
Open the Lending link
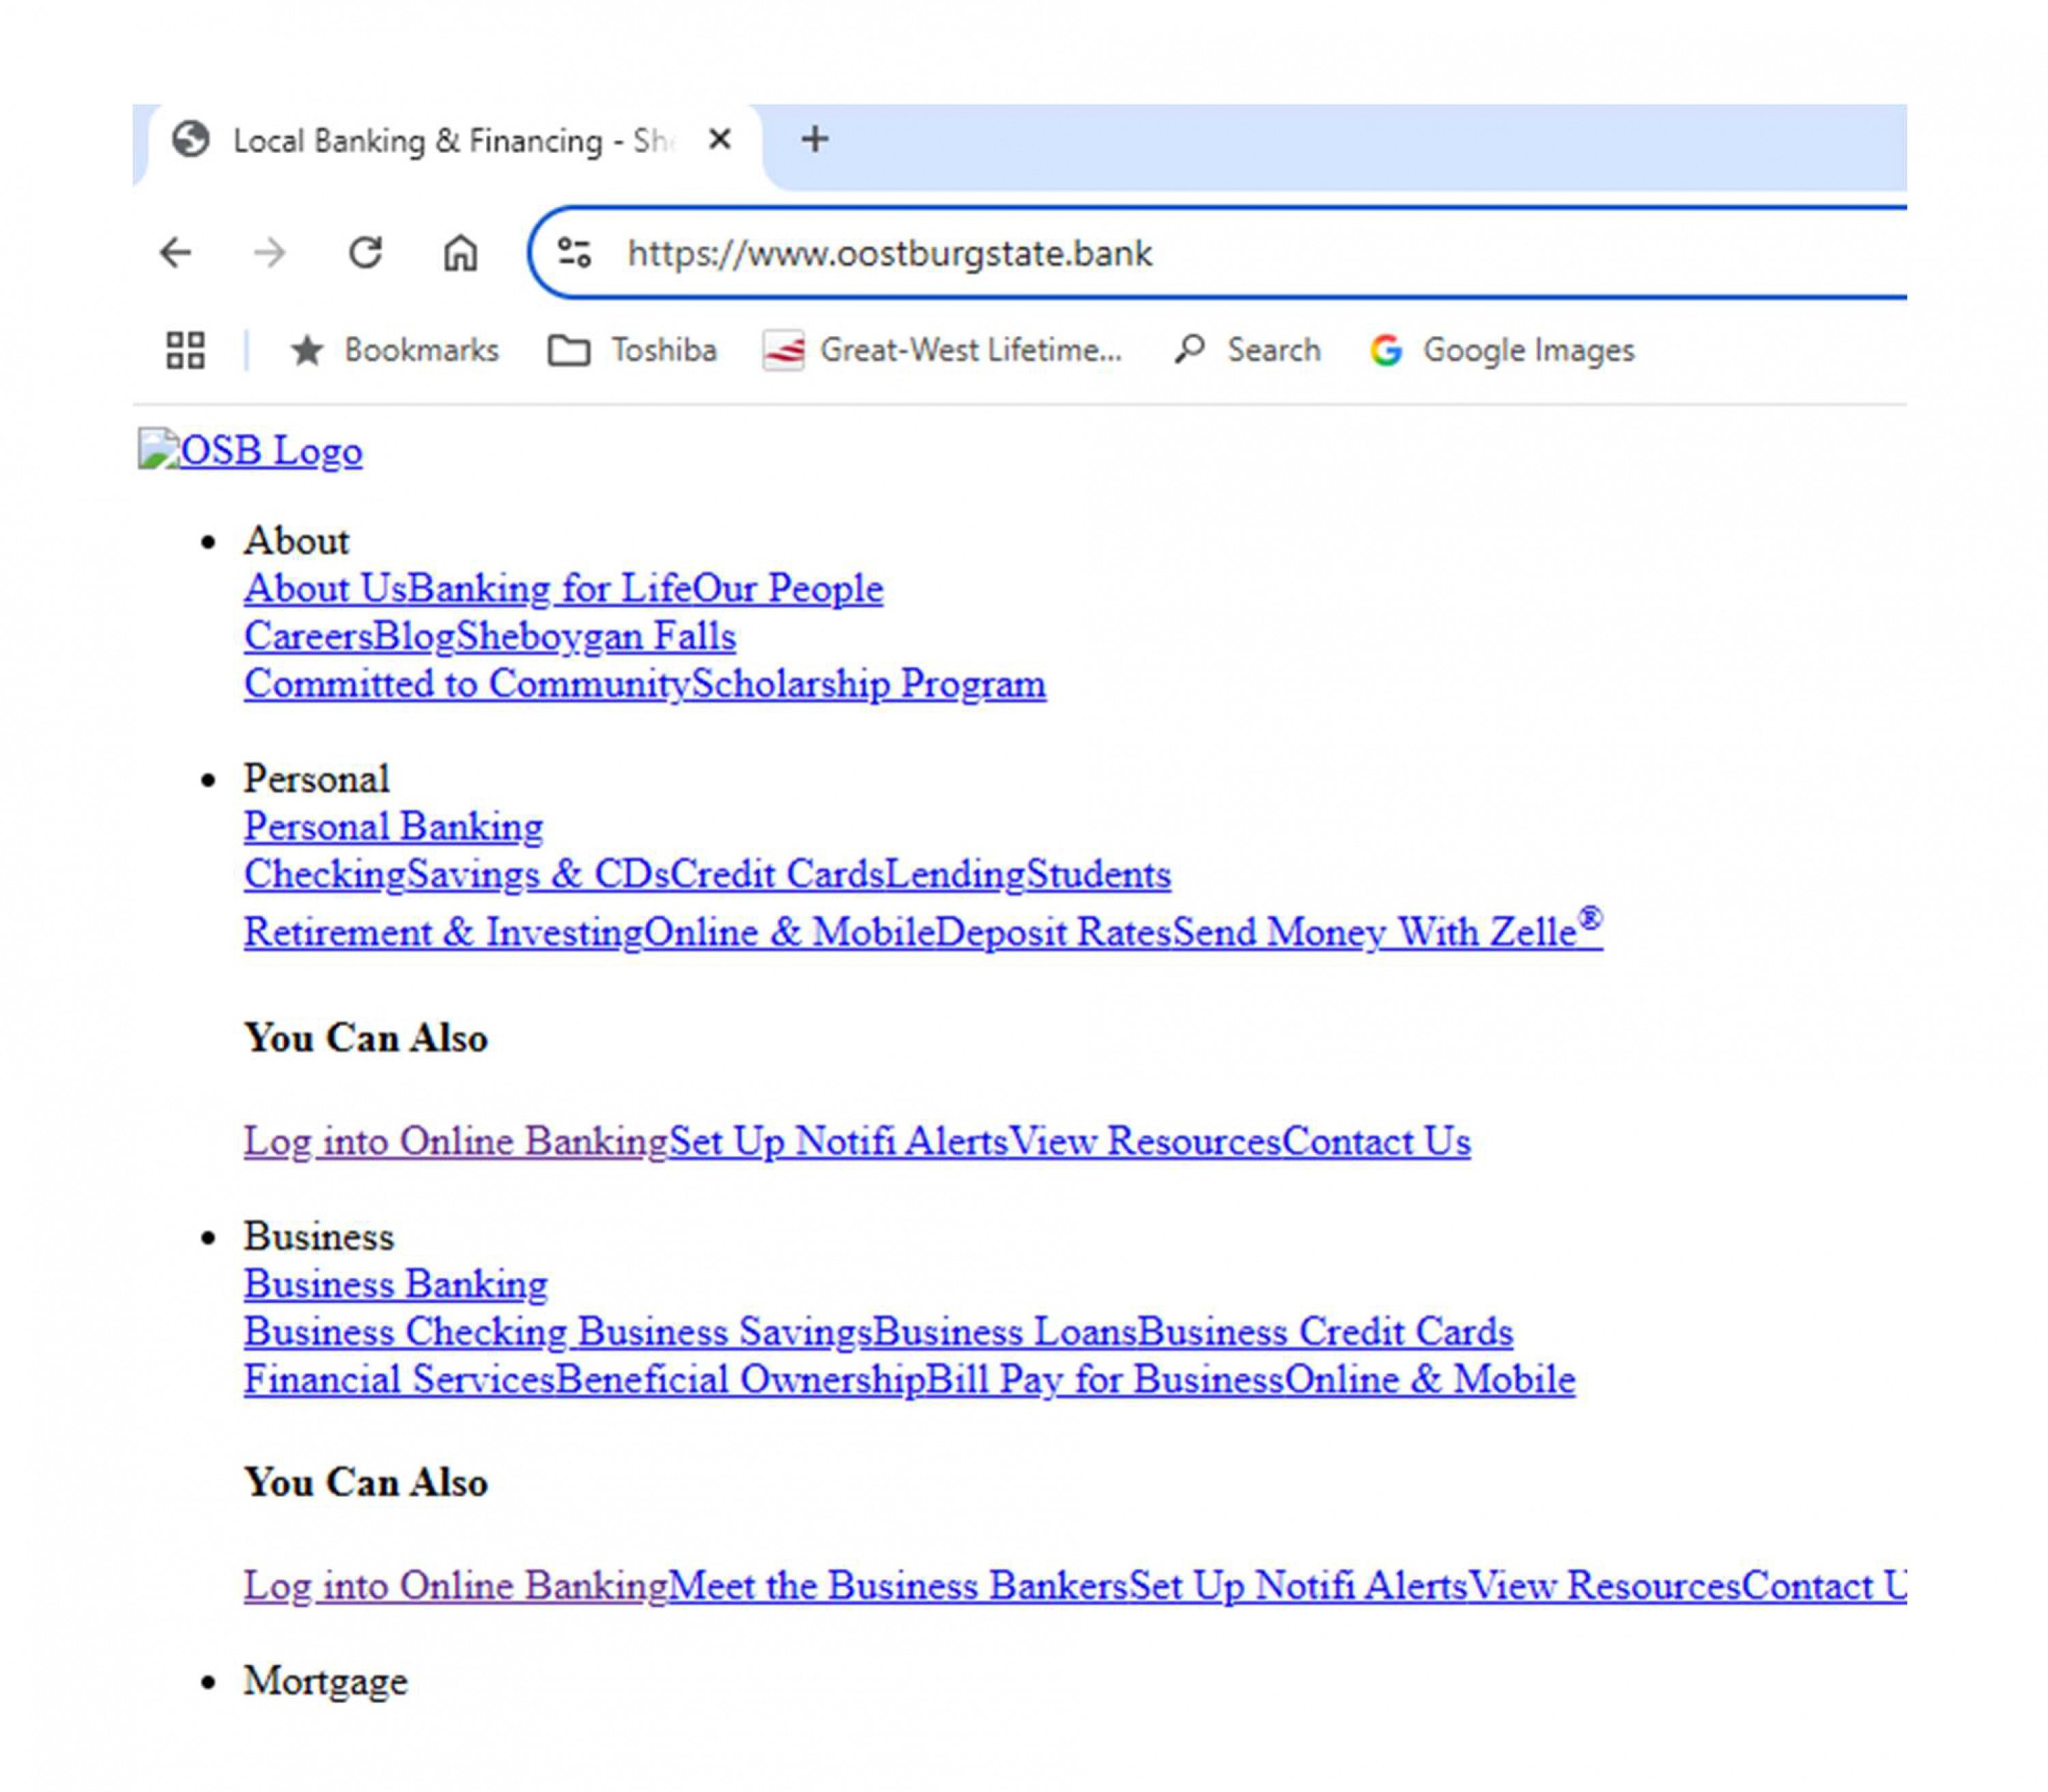click(x=955, y=874)
